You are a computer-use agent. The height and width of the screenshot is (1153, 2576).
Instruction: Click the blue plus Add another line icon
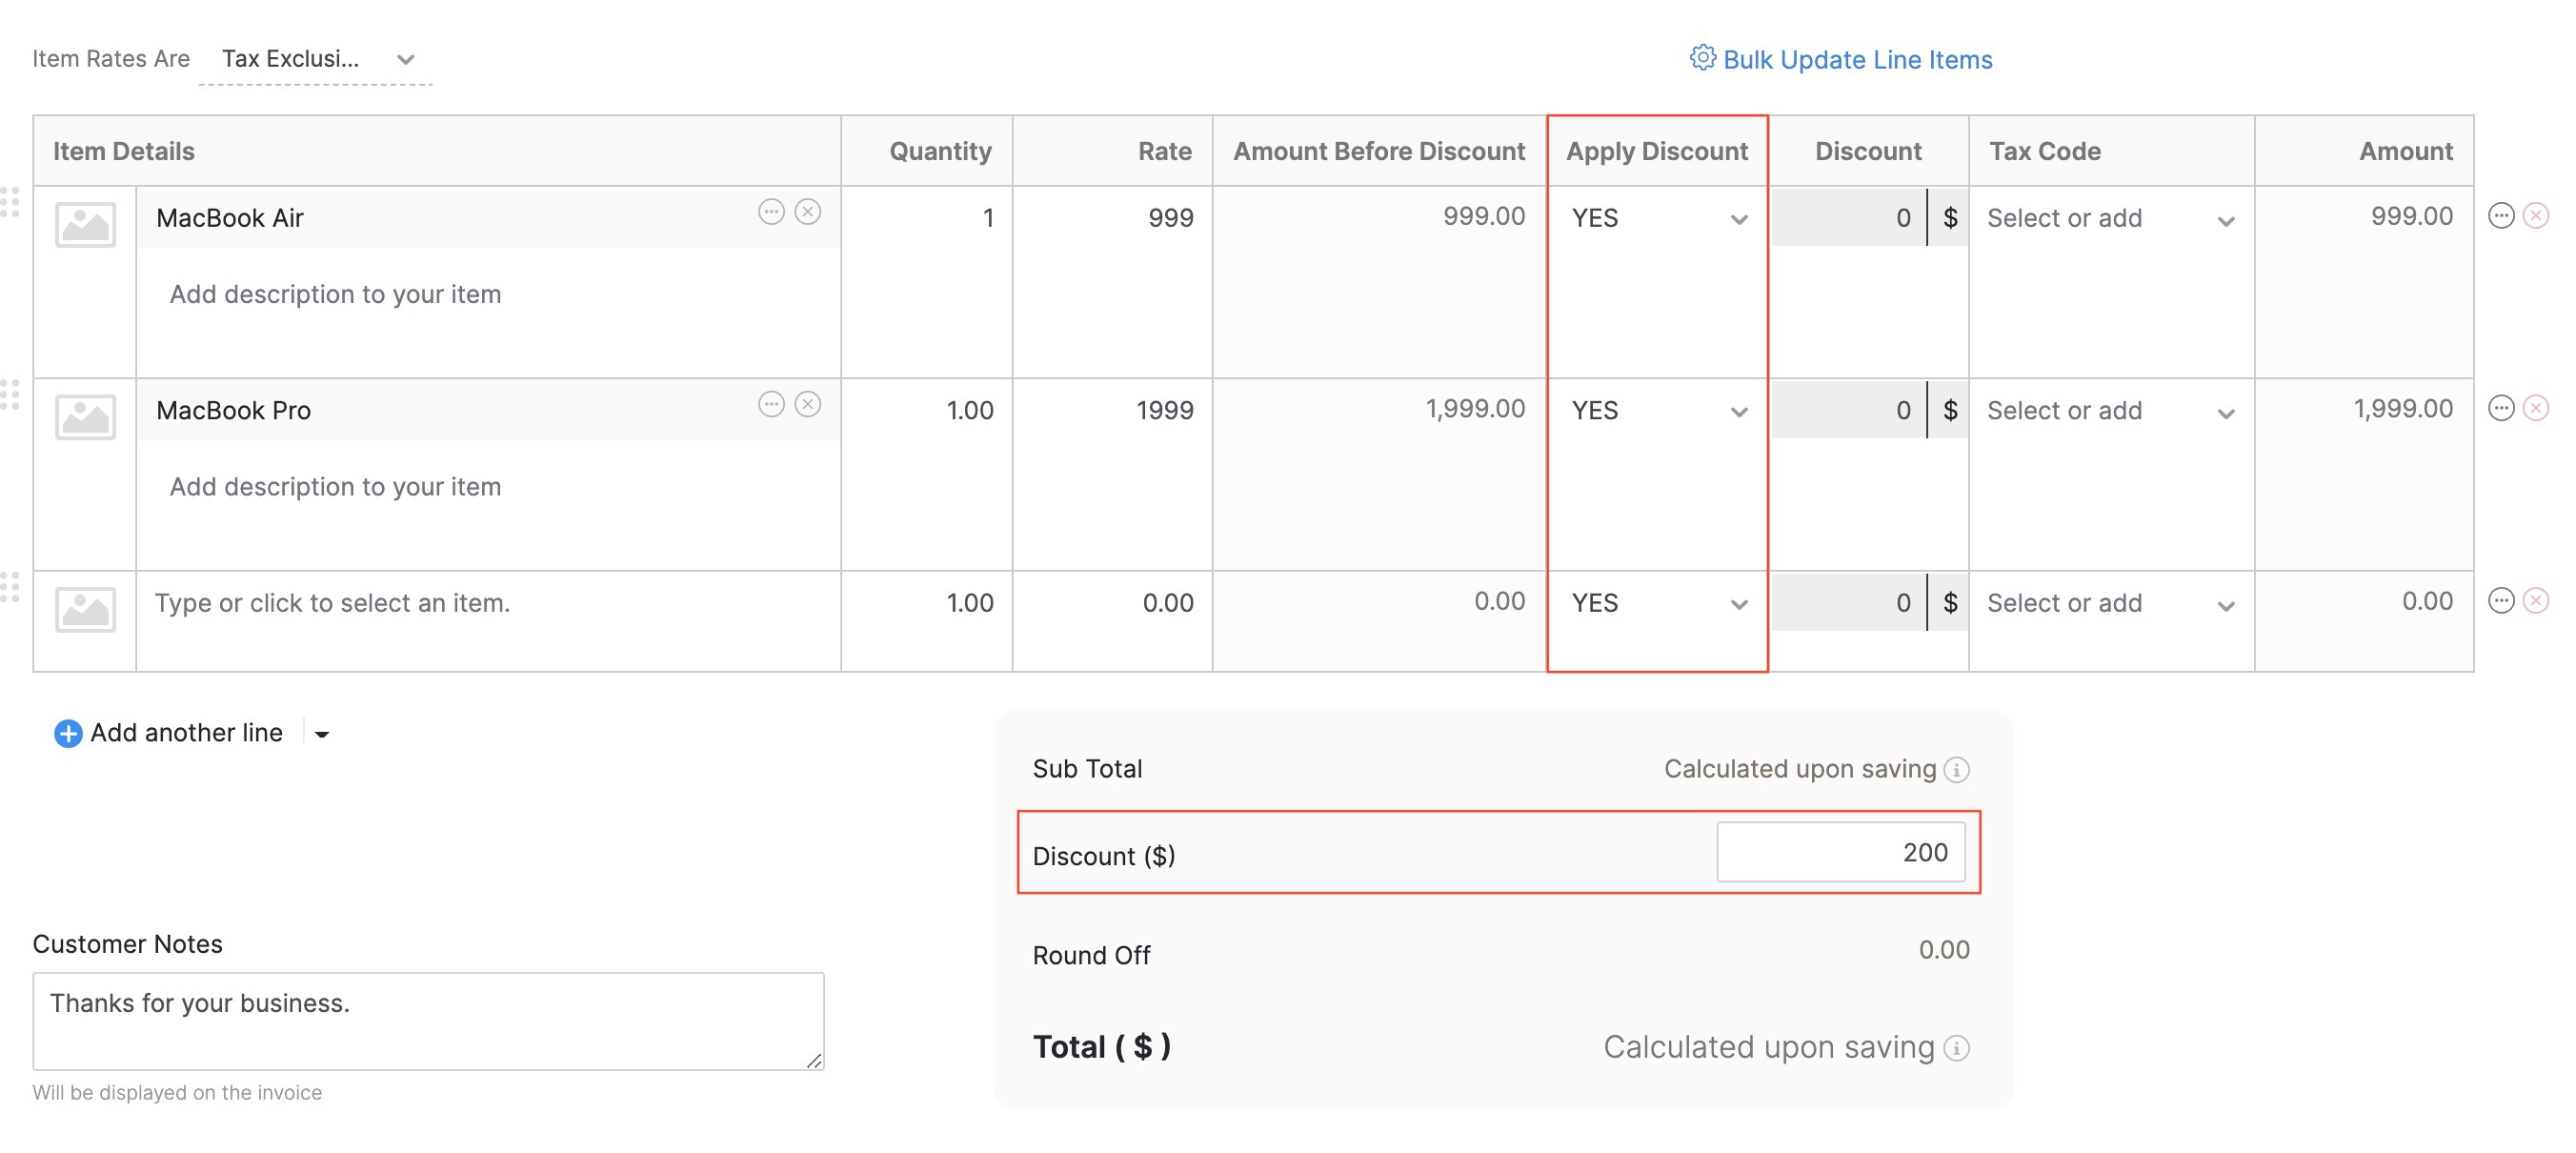pyautogui.click(x=68, y=733)
